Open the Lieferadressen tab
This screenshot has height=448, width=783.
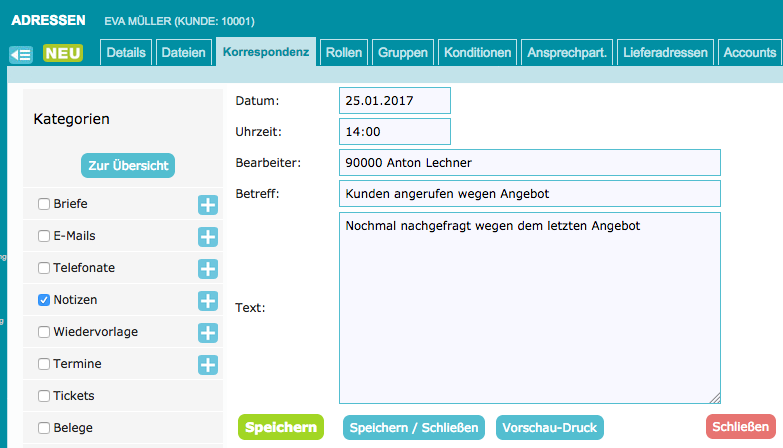click(665, 53)
